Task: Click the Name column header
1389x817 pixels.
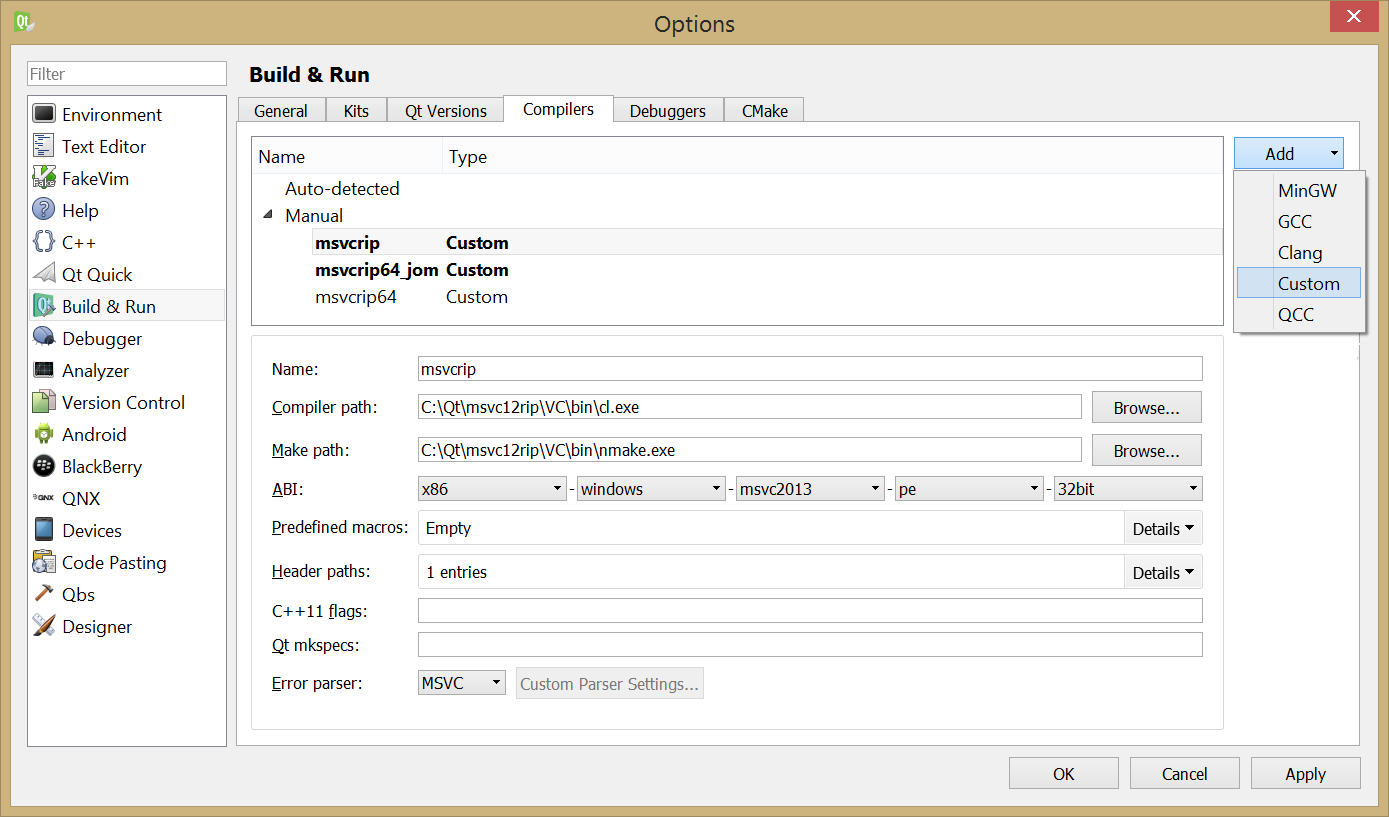Action: [x=347, y=156]
